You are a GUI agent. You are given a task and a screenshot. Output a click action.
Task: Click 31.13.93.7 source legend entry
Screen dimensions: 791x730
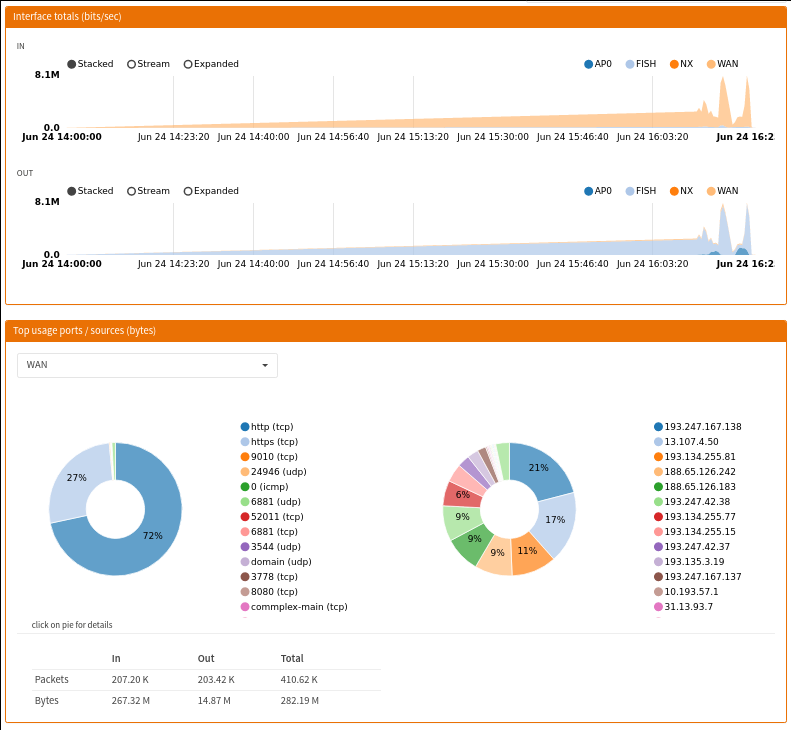click(x=684, y=607)
